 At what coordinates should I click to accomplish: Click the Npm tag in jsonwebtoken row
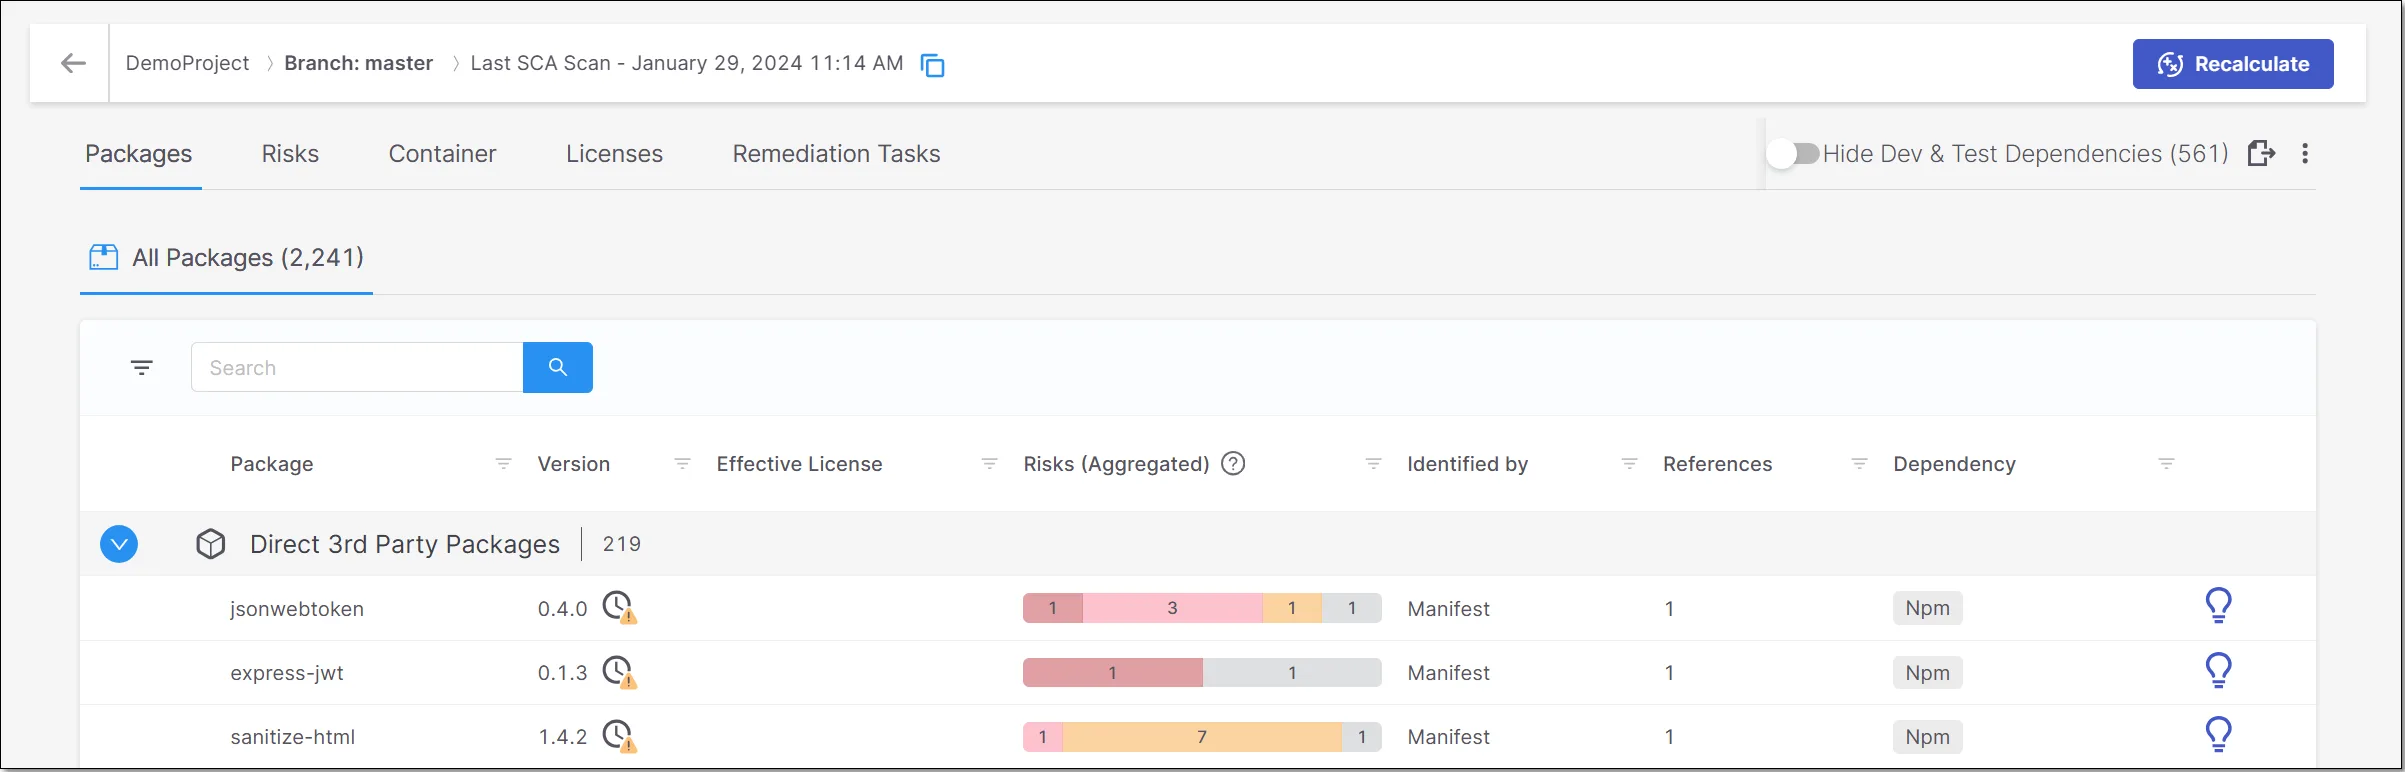pos(1927,608)
